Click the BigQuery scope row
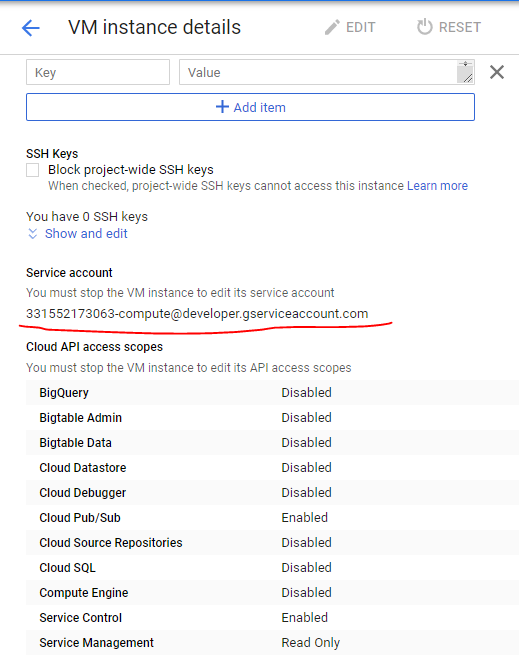Image resolution: width=519 pixels, height=660 pixels. [x=272, y=392]
